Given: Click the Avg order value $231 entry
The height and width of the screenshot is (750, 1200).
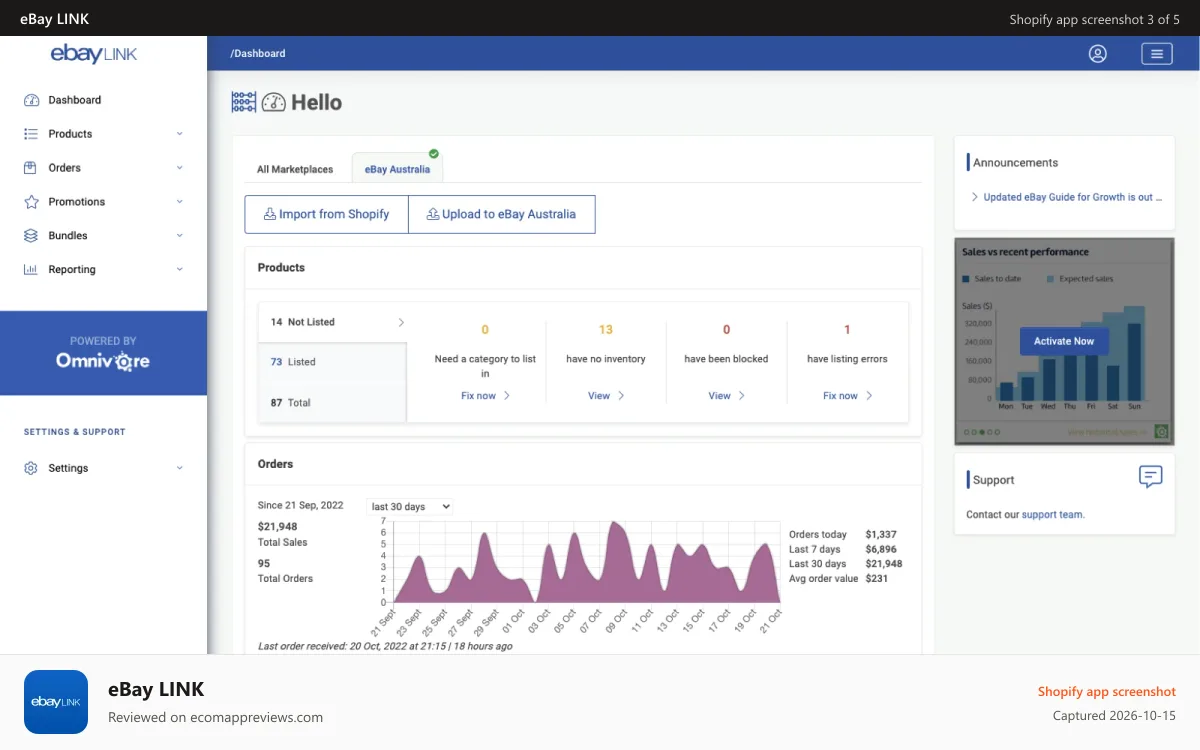Looking at the screenshot, I should tap(839, 578).
